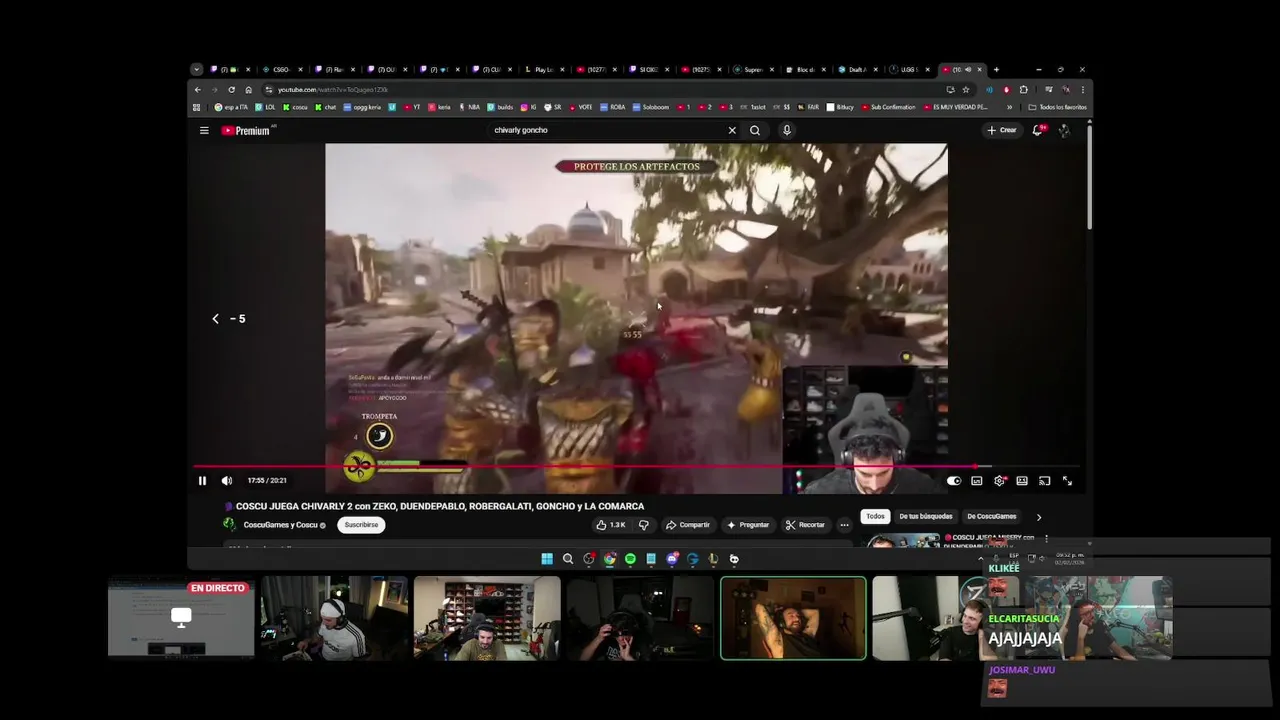1280x720 pixels.
Task: Pause the YouTube video
Action: (202, 481)
